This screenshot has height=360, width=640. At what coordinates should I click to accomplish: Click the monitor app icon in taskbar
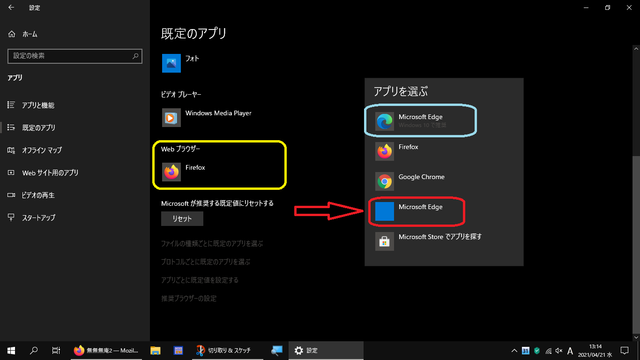(276, 351)
